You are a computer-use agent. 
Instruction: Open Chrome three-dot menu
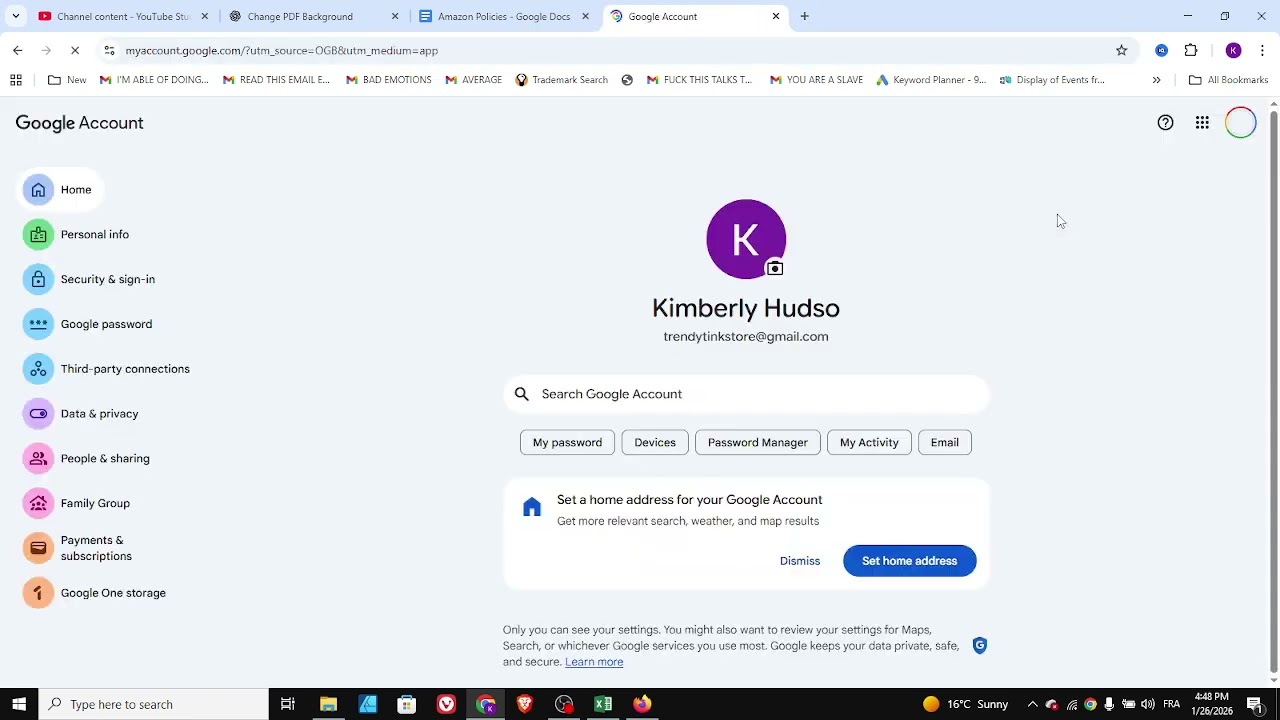click(x=1262, y=50)
